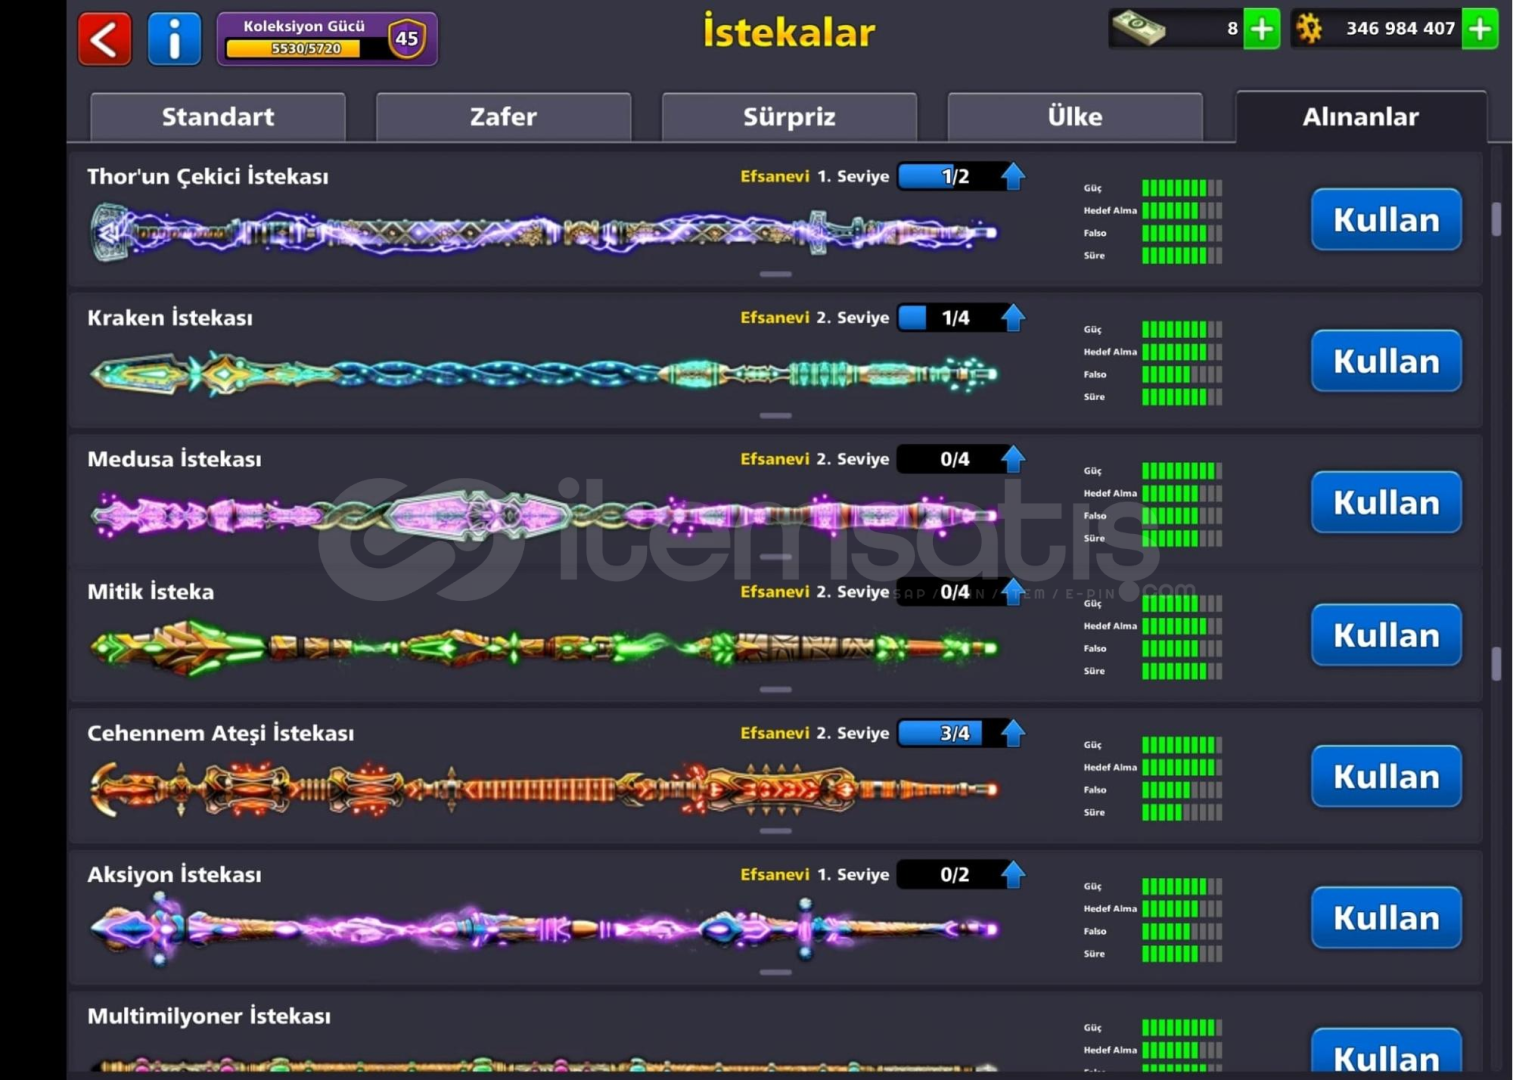Click the Multimilyoner İstekası name
This screenshot has width=1513, height=1080.
[x=209, y=1016]
